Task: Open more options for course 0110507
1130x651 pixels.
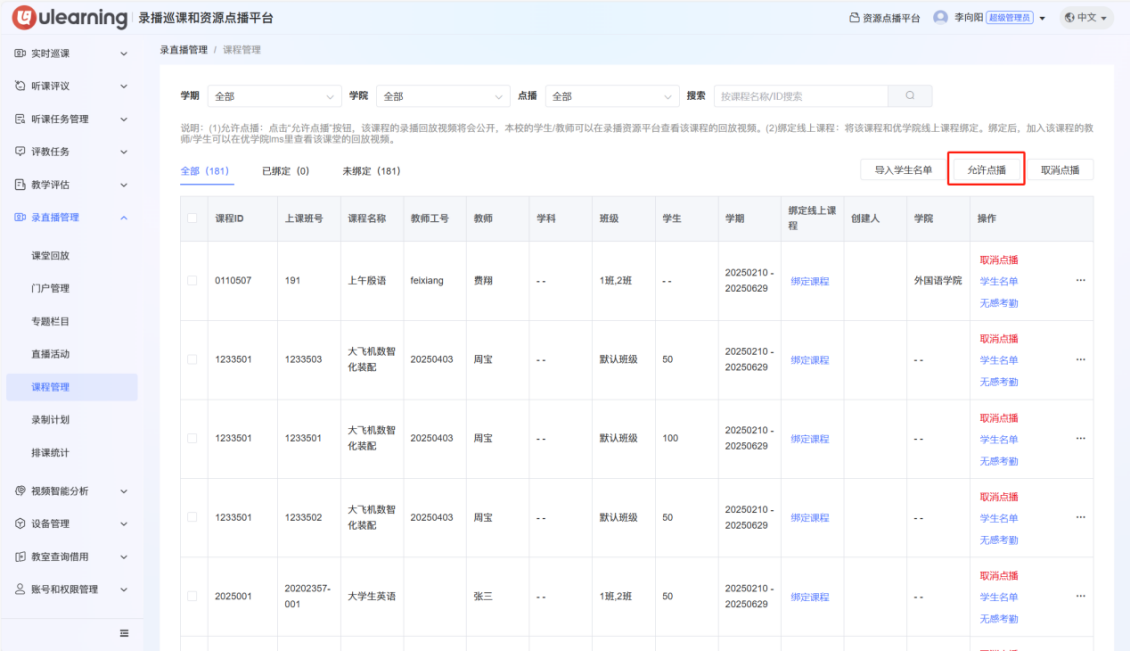Action: click(x=1080, y=281)
